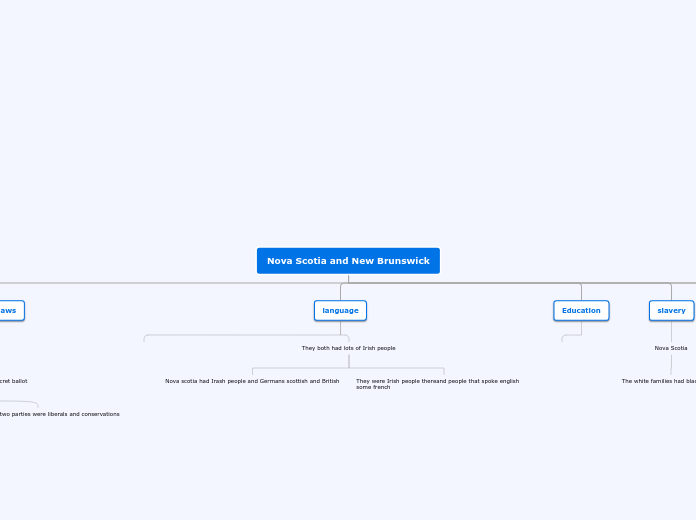Select 'Nova Scotia' under the slavery node
696x520 pixels.
pos(671,348)
